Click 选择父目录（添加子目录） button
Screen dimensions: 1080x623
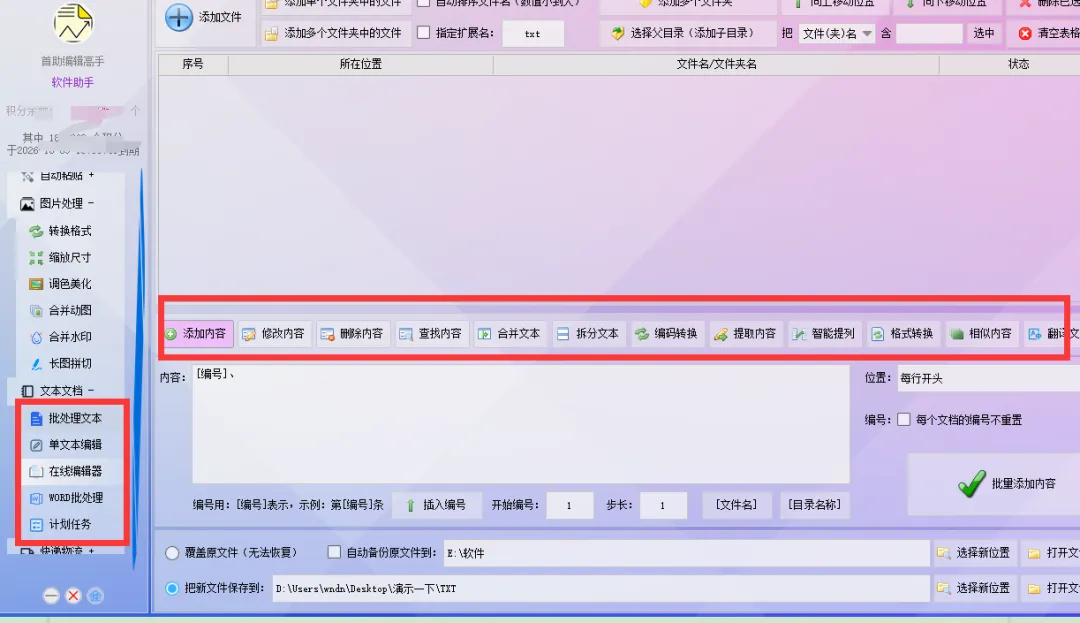686,33
